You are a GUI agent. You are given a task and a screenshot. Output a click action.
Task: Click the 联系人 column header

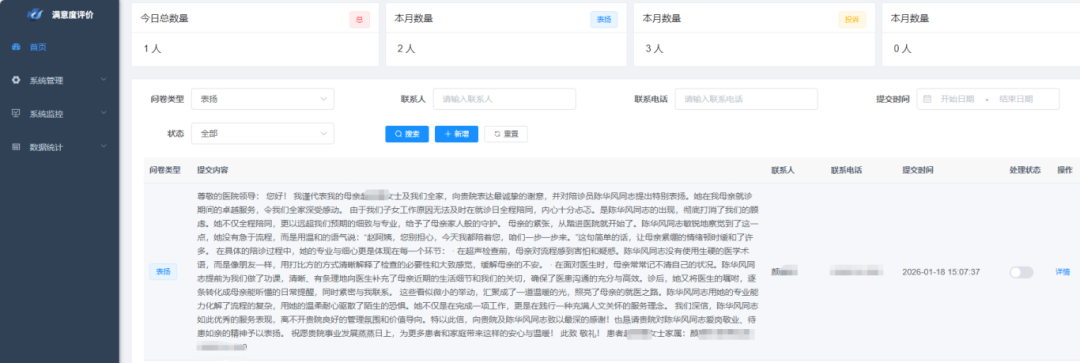[783, 170]
